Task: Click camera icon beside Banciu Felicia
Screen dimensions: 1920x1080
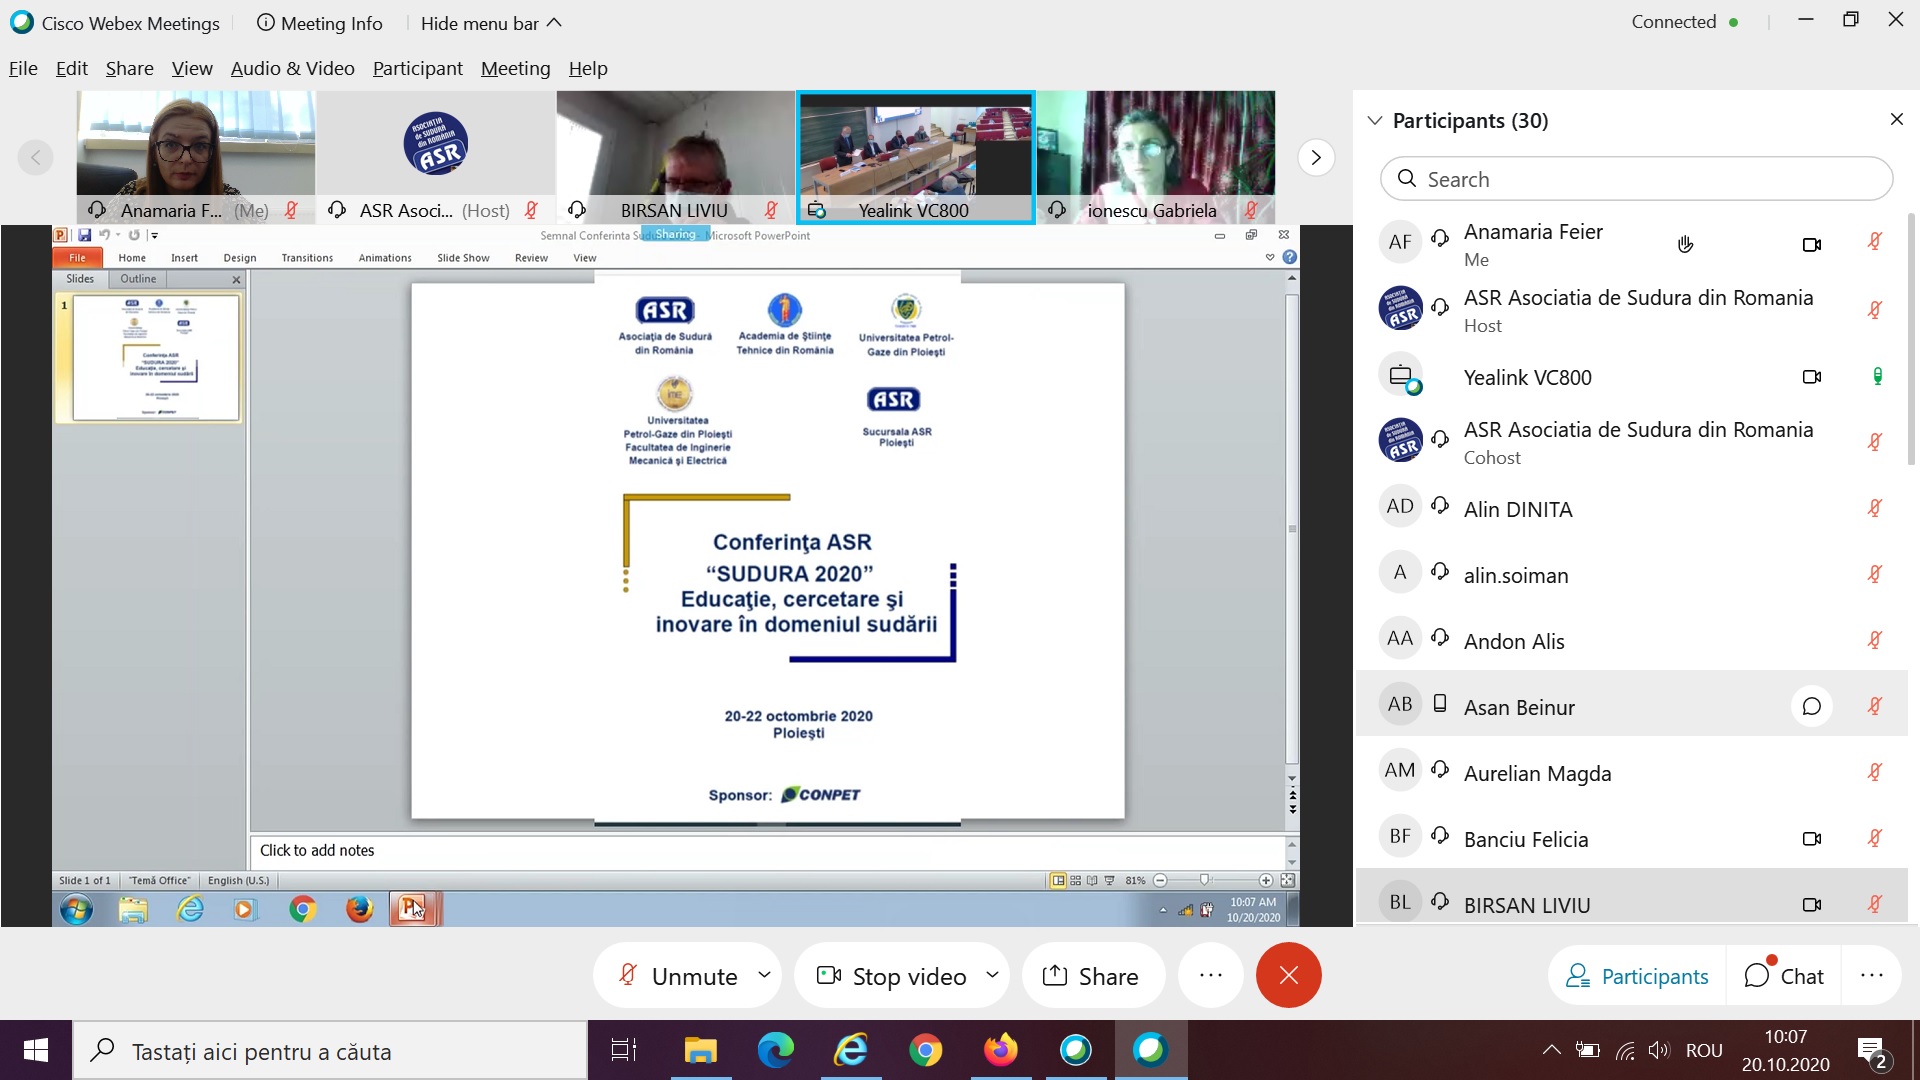Action: [1811, 839]
